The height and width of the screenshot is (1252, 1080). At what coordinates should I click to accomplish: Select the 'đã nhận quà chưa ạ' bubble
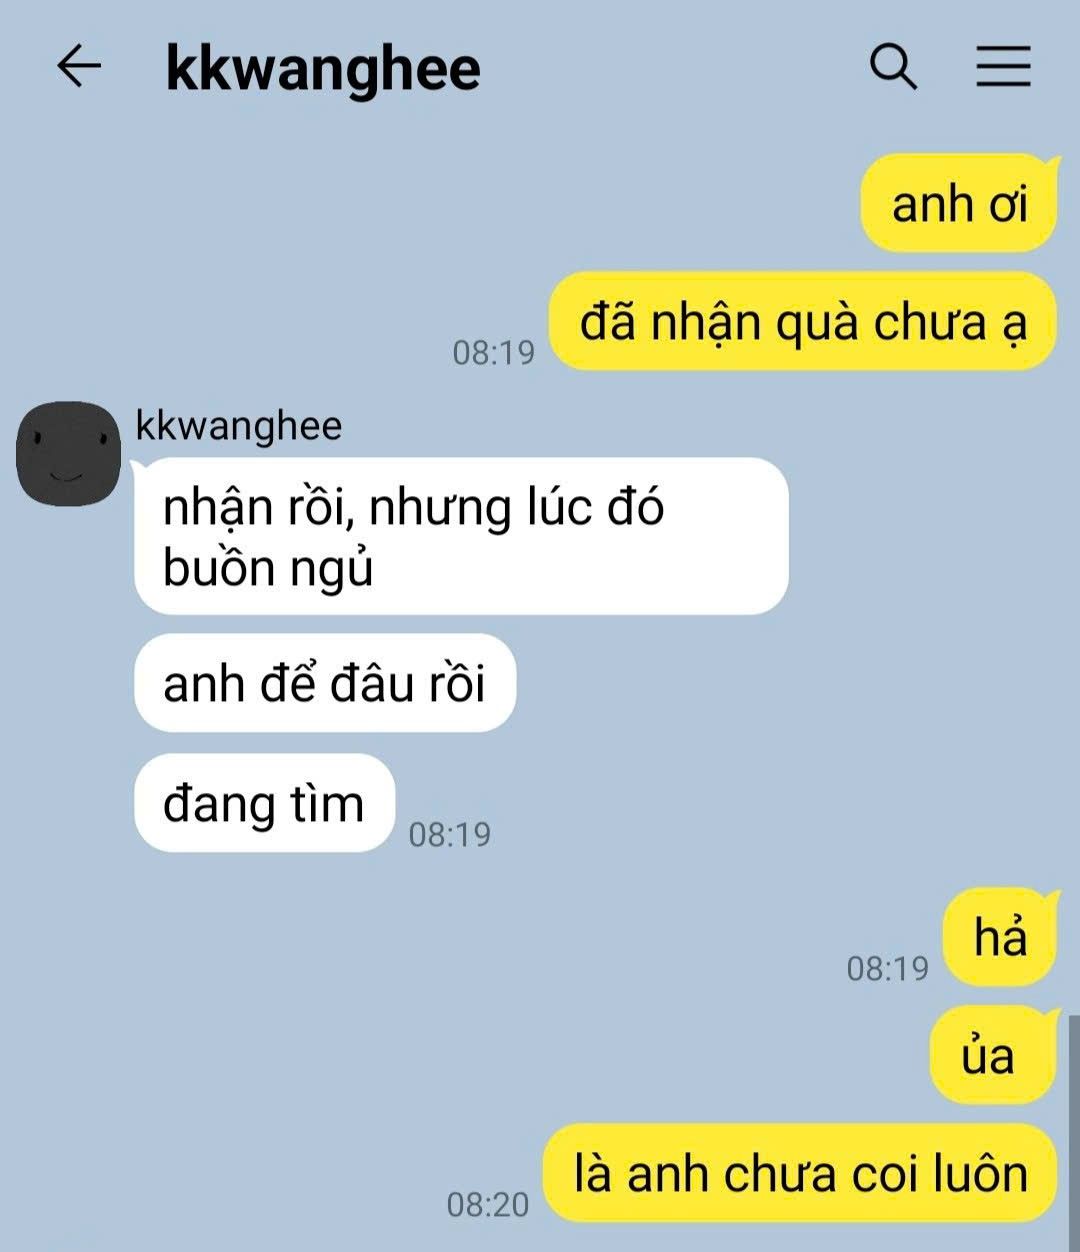(803, 322)
